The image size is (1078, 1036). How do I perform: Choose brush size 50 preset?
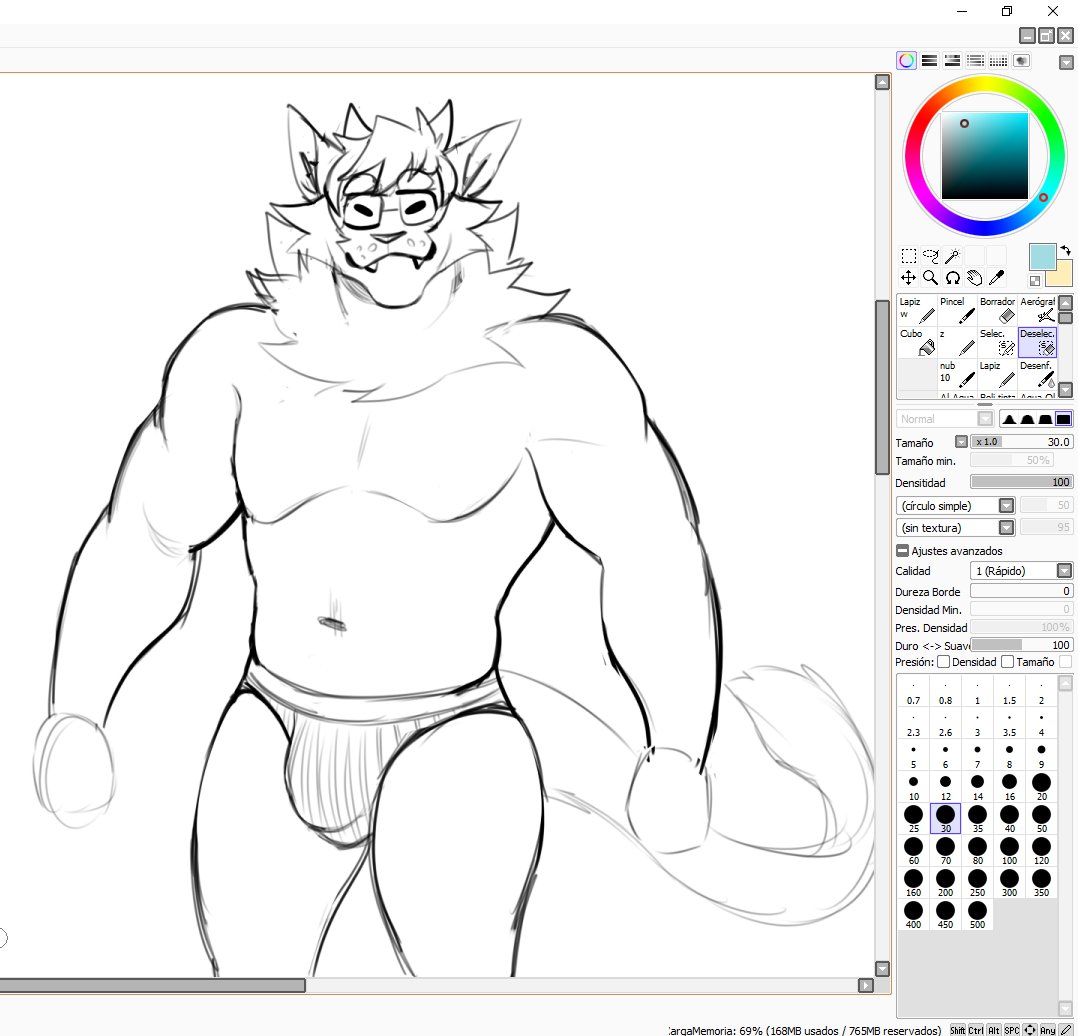(1041, 817)
